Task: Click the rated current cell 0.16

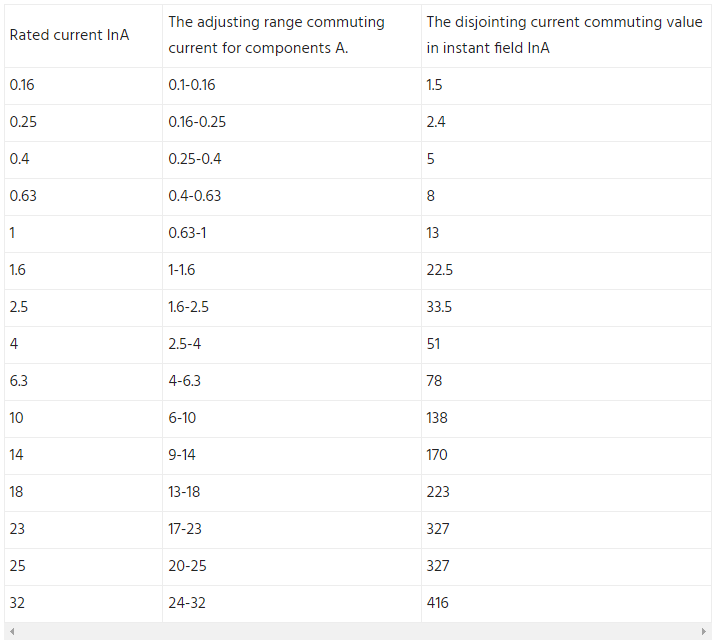Action: 83,86
